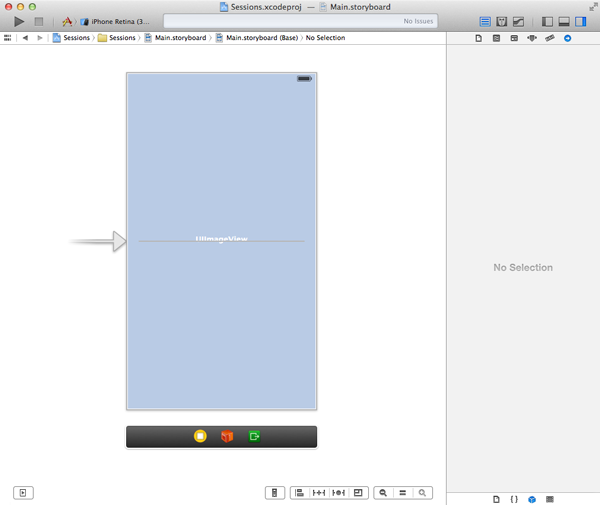Open the related items grid menu

click(x=8, y=38)
